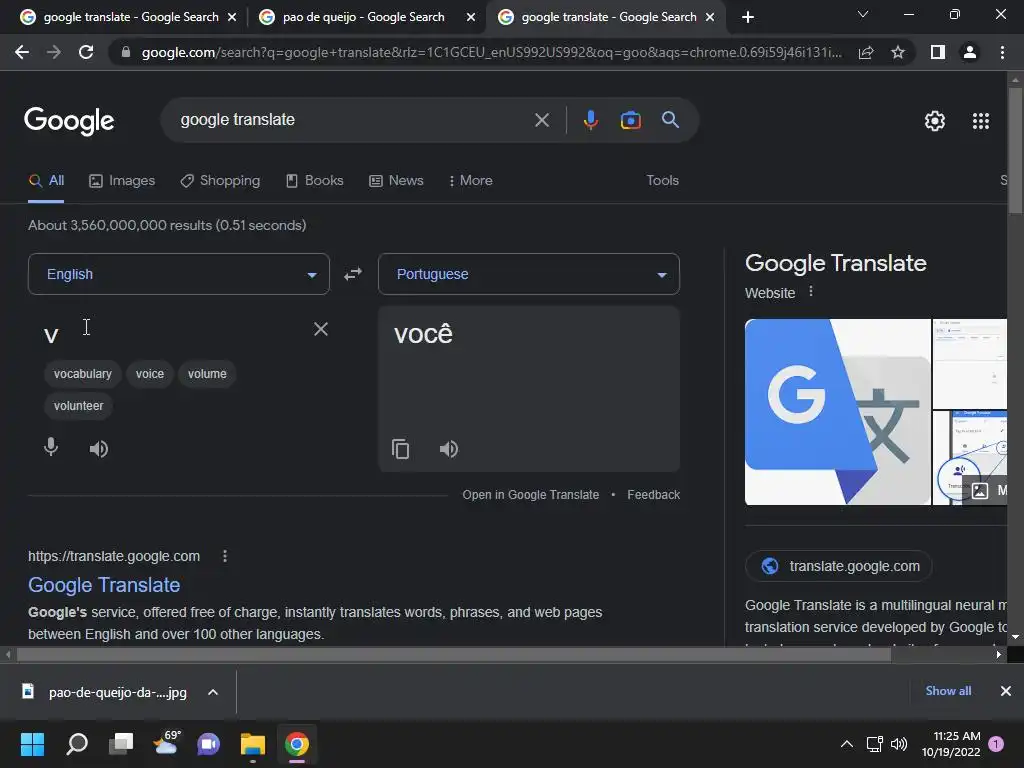Swap English and Portuguese languages
Screen dimensions: 1024x768
coord(353,274)
